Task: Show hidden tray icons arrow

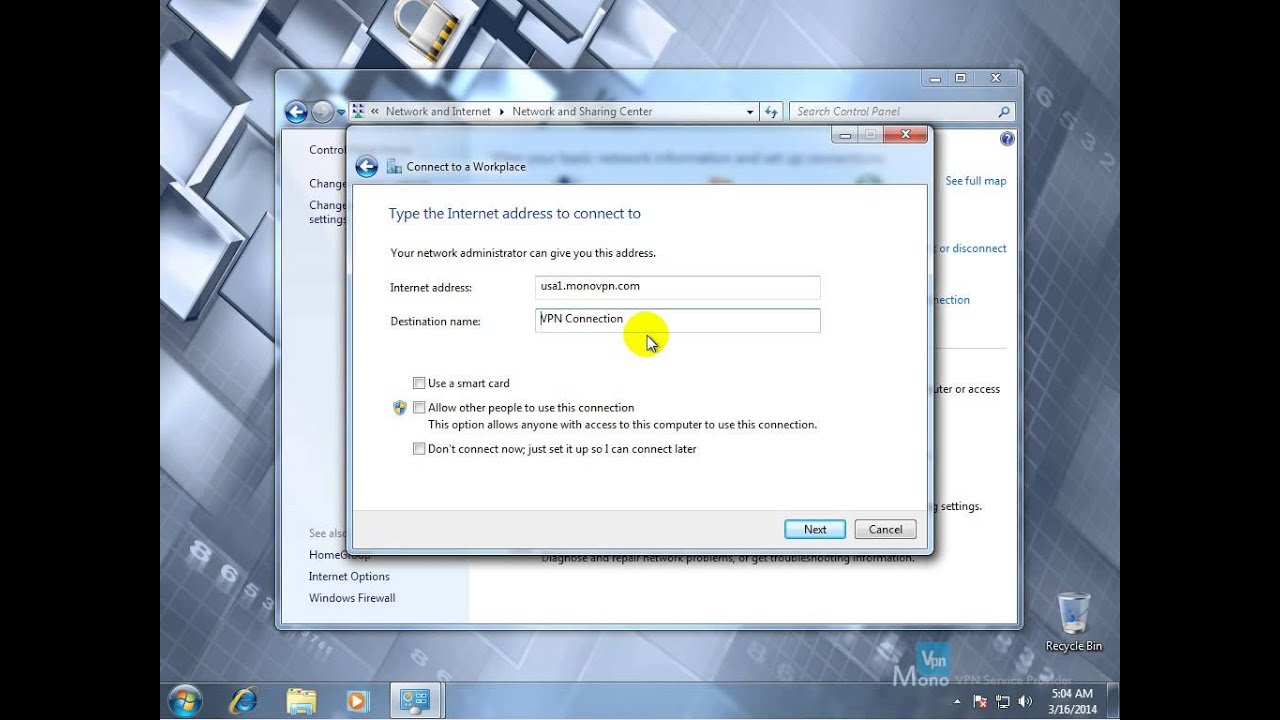Action: 956,702
